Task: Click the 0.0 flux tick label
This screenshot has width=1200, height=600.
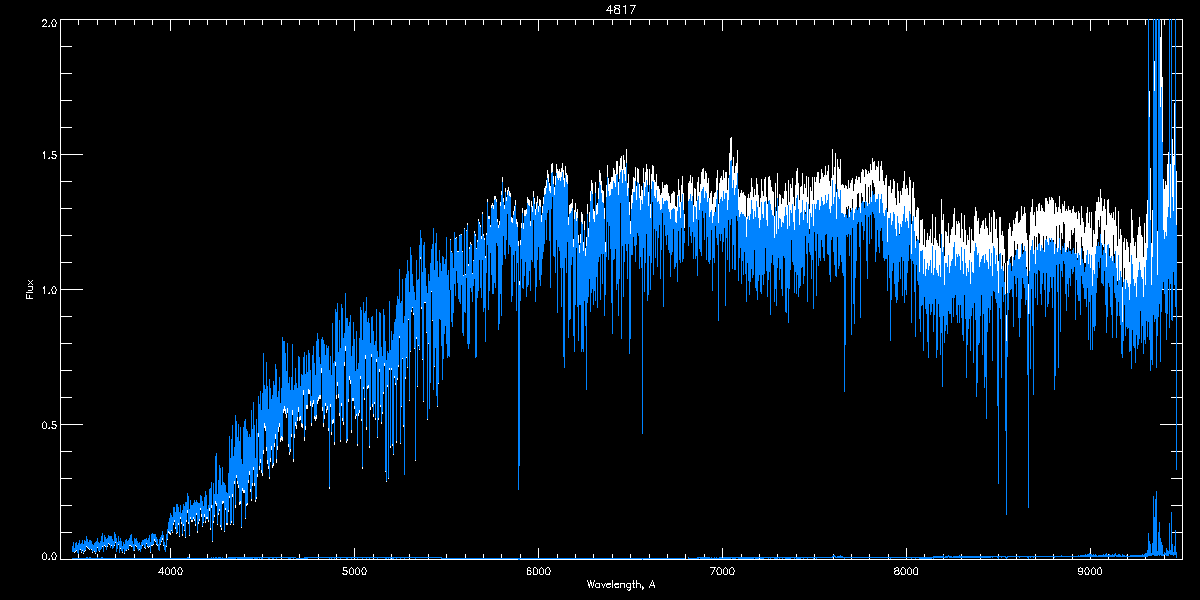Action: tap(48, 556)
